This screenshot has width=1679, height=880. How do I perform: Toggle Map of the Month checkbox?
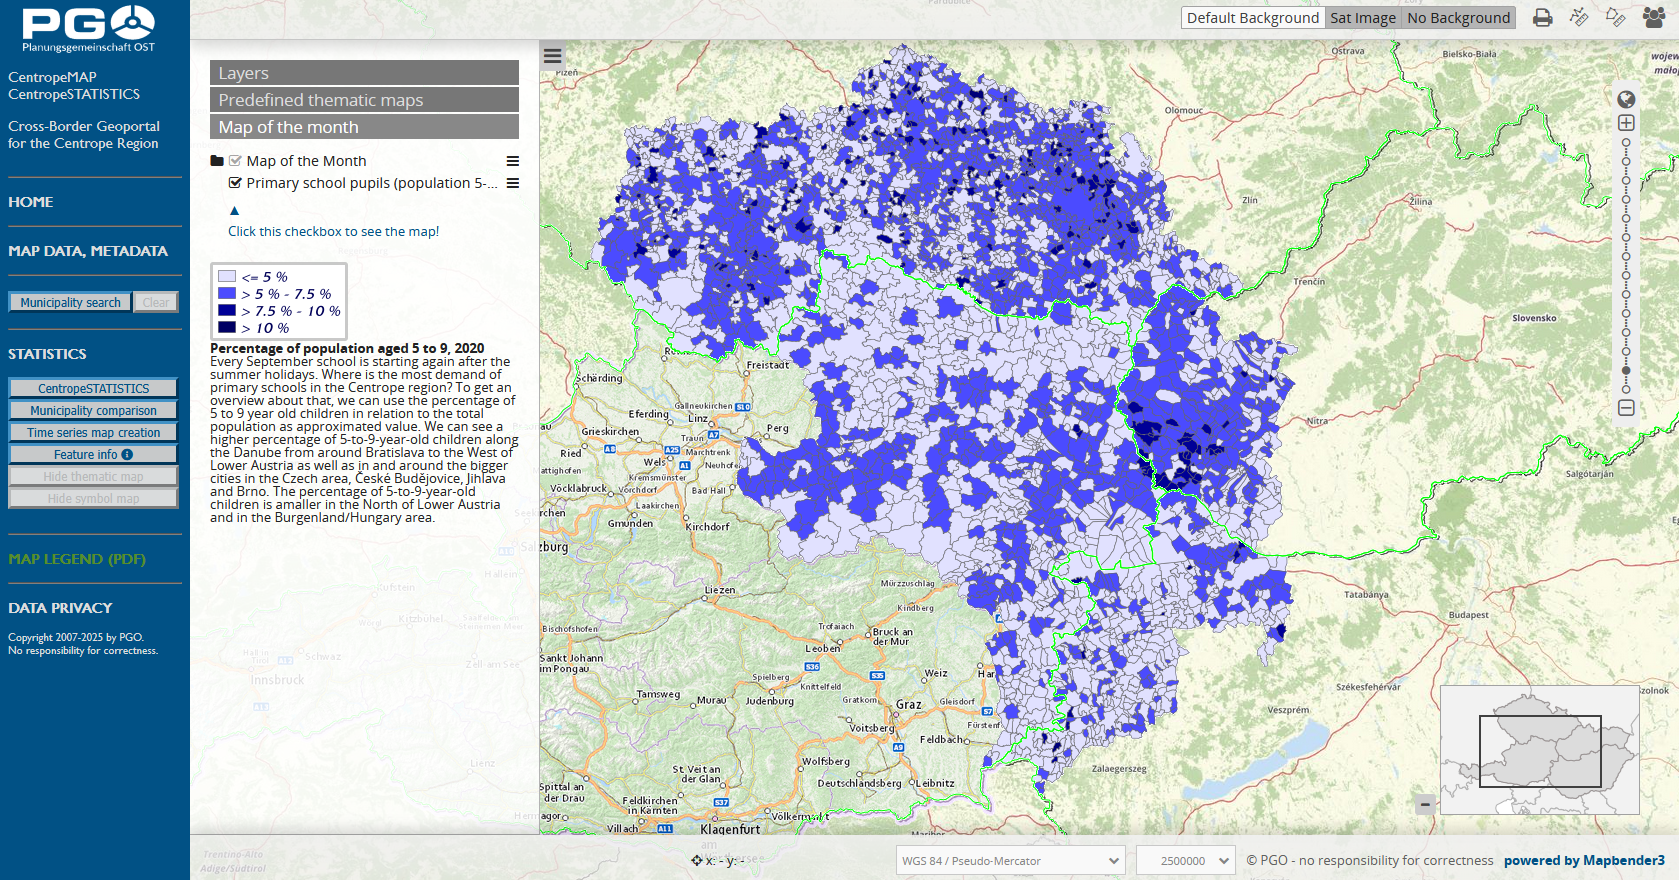click(x=235, y=161)
